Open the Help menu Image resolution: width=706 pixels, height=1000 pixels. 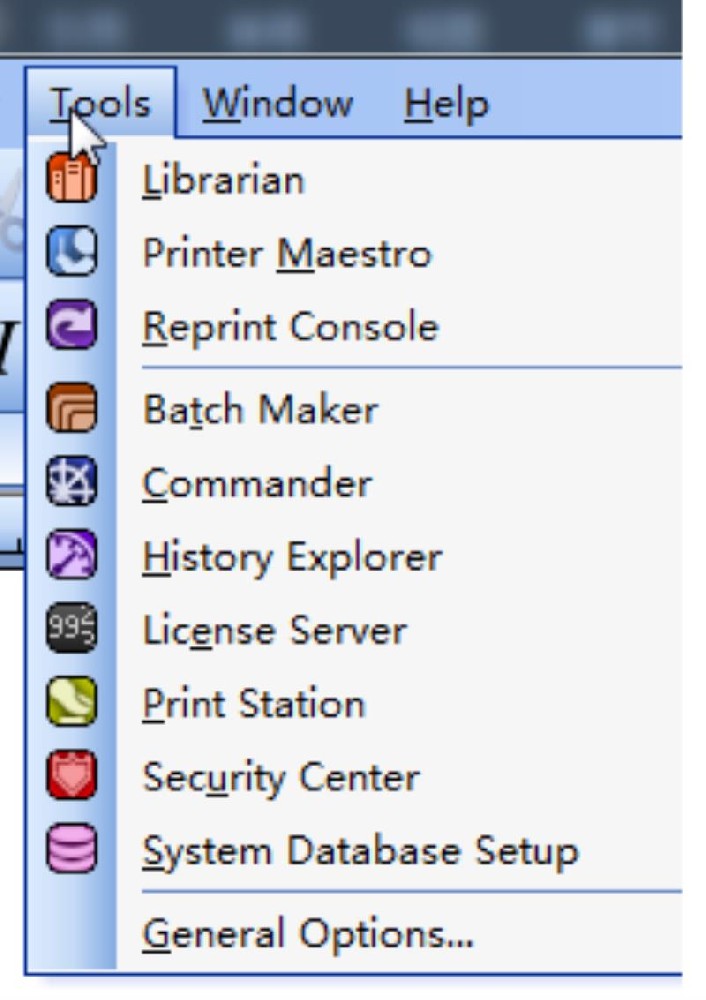coord(446,104)
